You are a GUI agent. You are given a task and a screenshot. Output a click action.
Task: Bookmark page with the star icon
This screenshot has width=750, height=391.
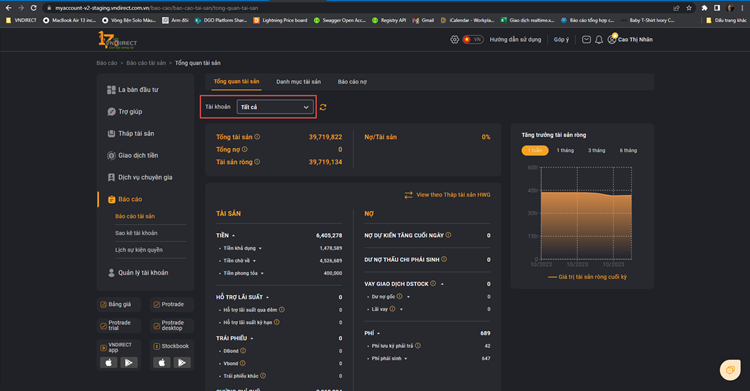pyautogui.click(x=689, y=8)
